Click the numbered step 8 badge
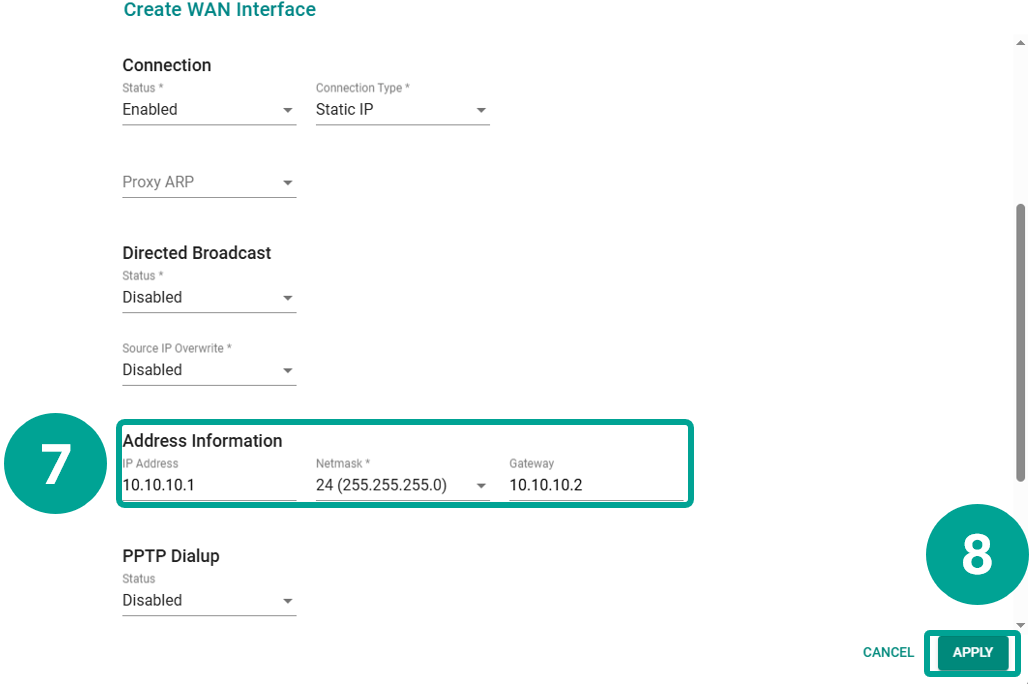The width and height of the screenshot is (1035, 684). point(976,554)
